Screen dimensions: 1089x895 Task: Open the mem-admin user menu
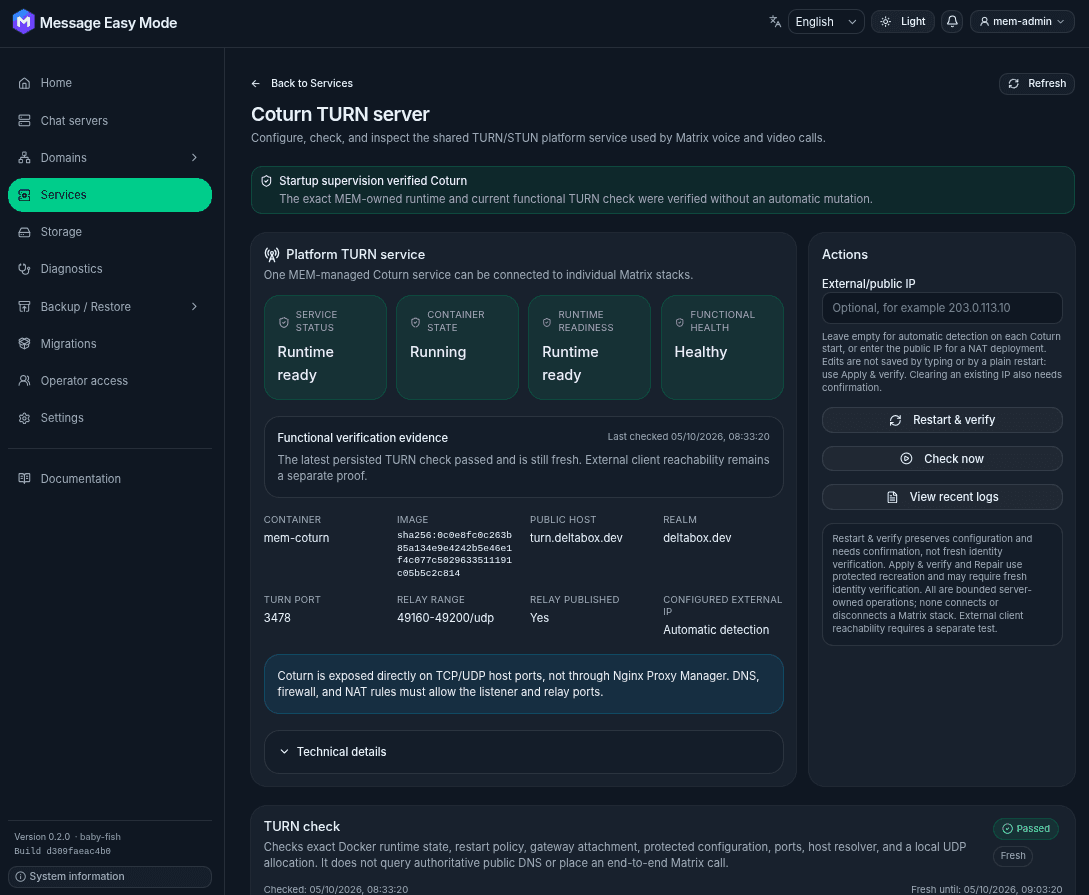[x=1022, y=22]
